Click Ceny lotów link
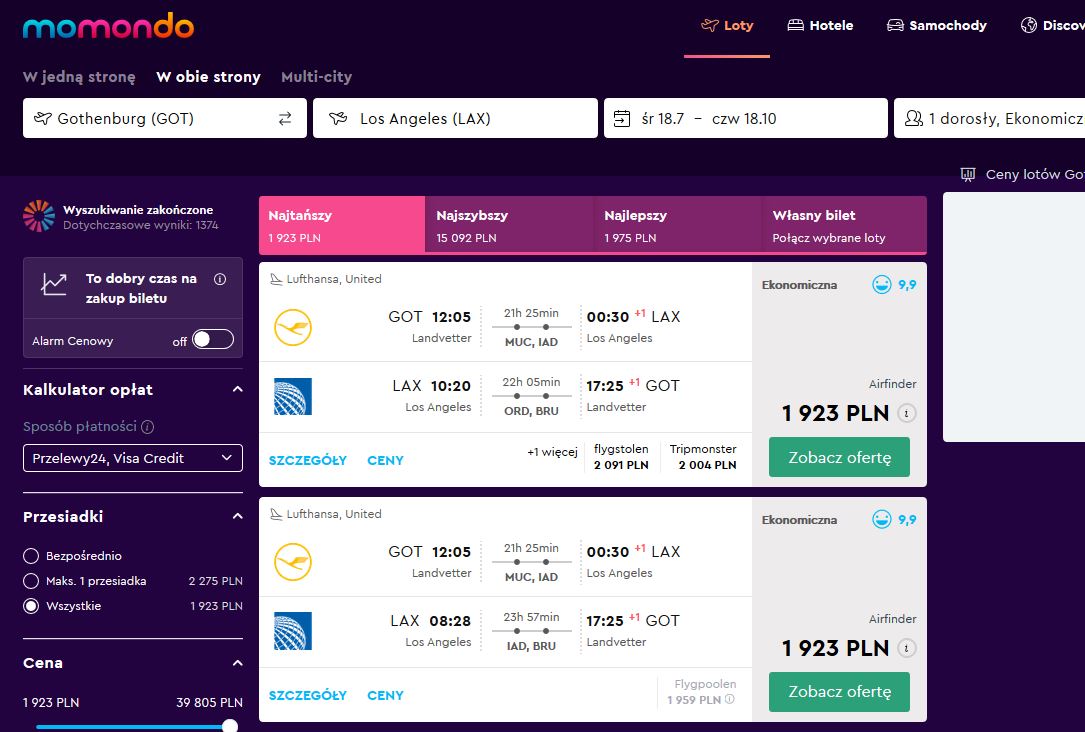This screenshot has height=732, width=1085. coord(1034,174)
